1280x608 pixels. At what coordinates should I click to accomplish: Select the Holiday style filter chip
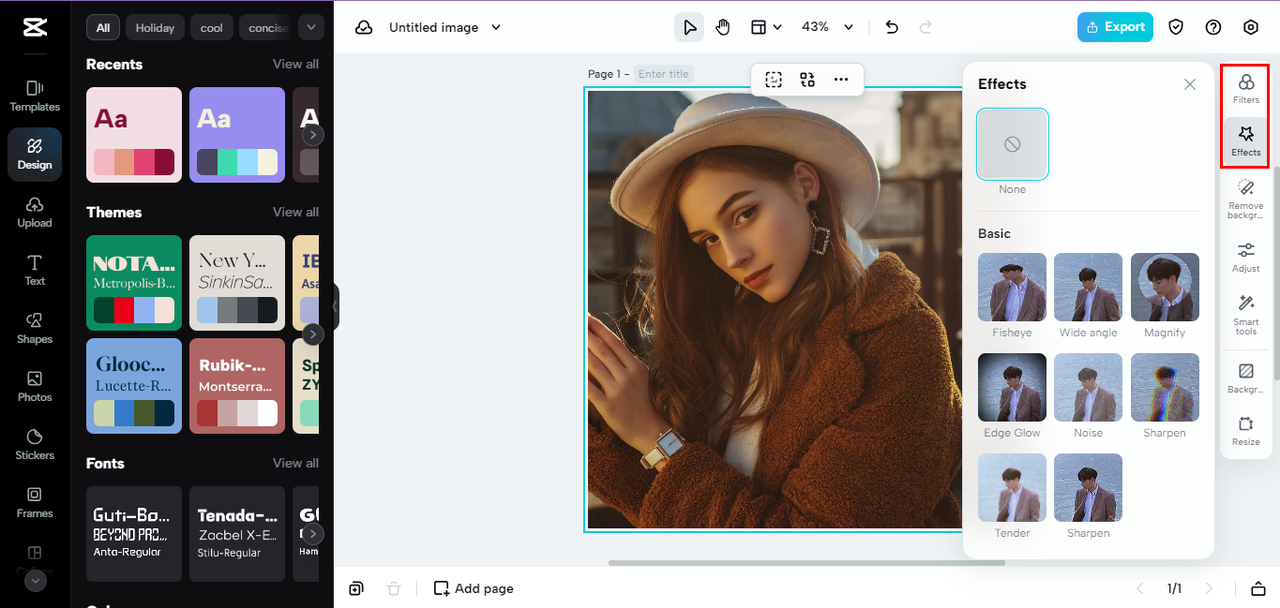point(155,28)
